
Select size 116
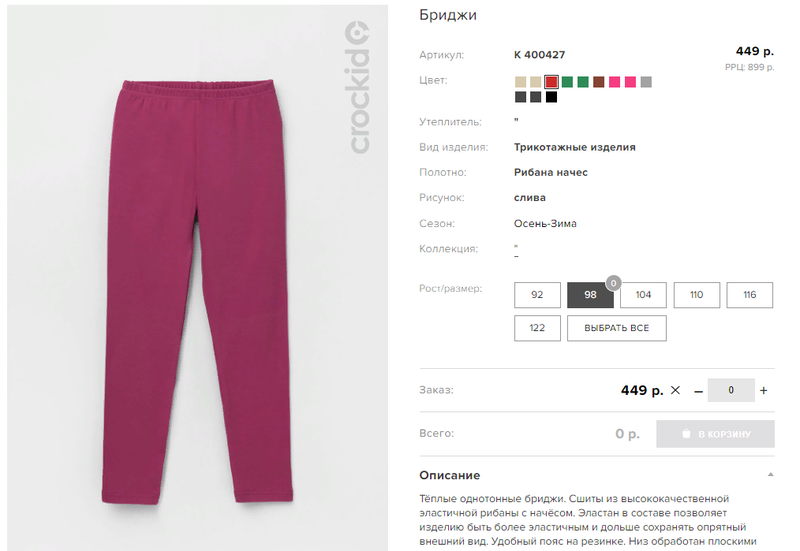point(749,295)
